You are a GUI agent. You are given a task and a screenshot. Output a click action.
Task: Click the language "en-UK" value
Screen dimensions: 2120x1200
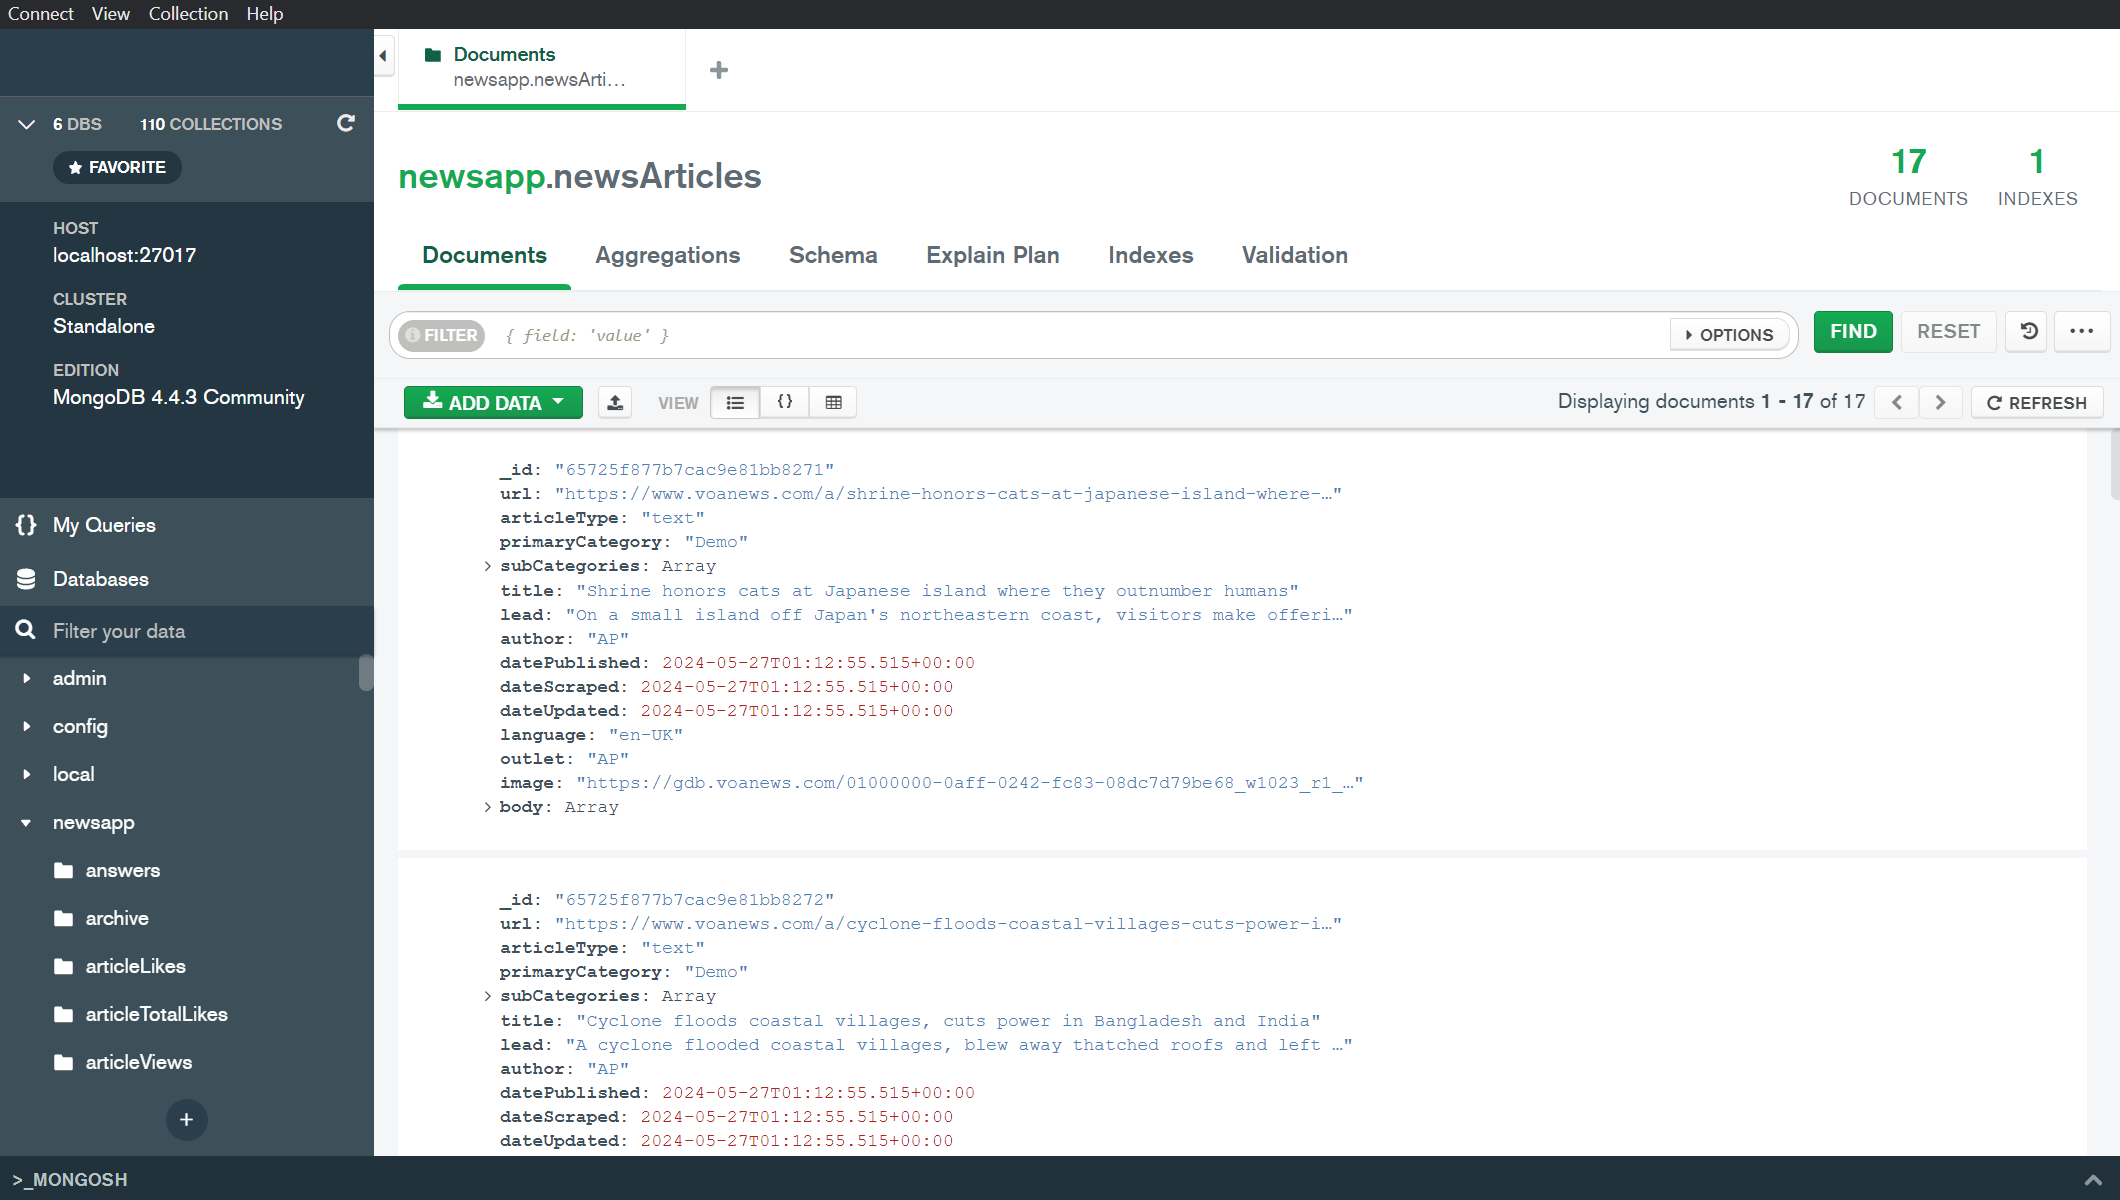[645, 735]
